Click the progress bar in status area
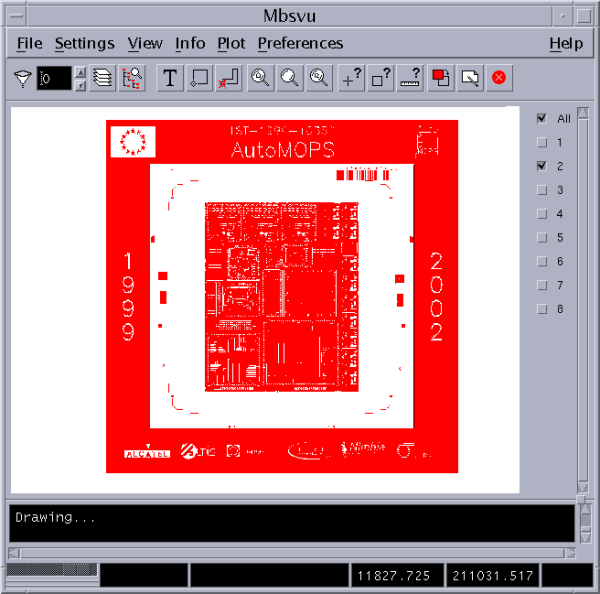The height and width of the screenshot is (594, 600). [52, 570]
